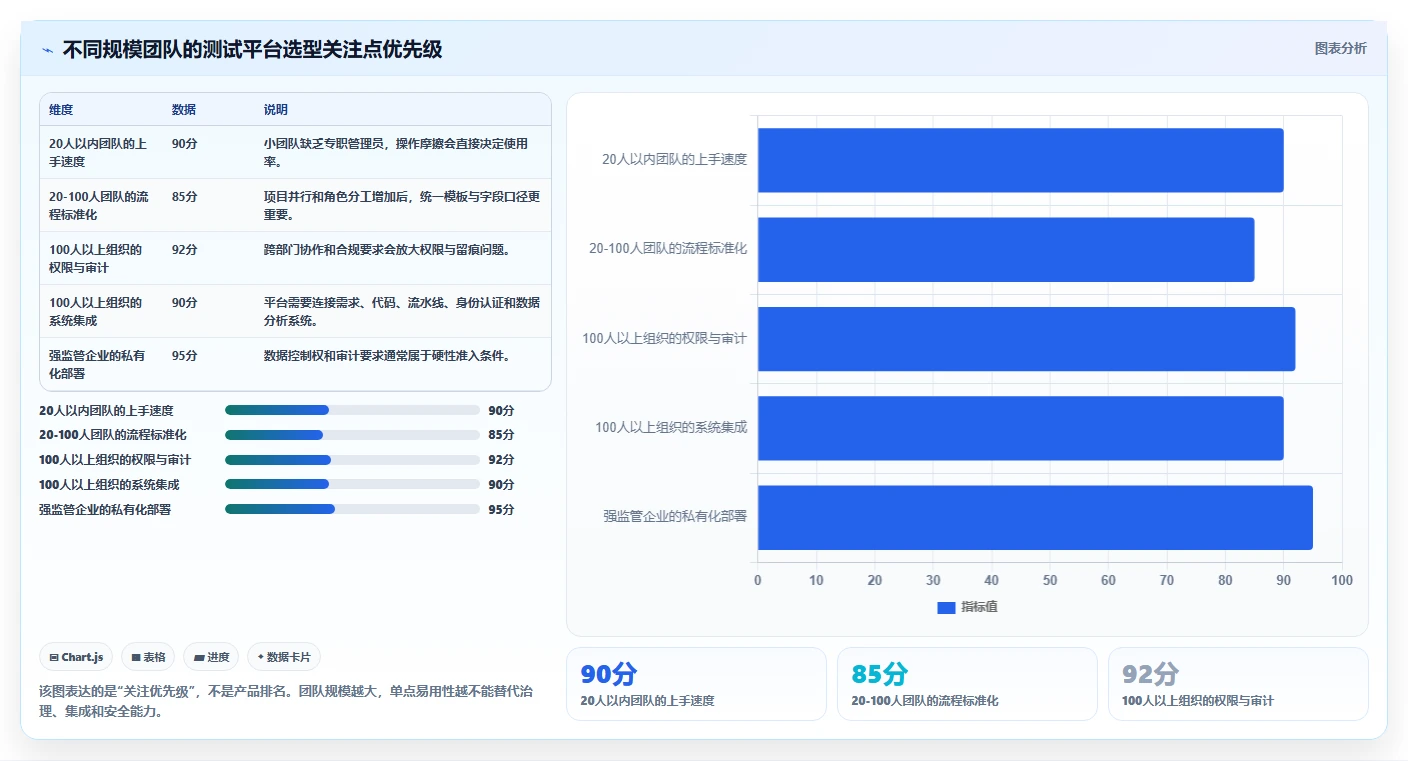
Task: Select the 92分 data card for 权限与审计
Action: coord(1238,684)
